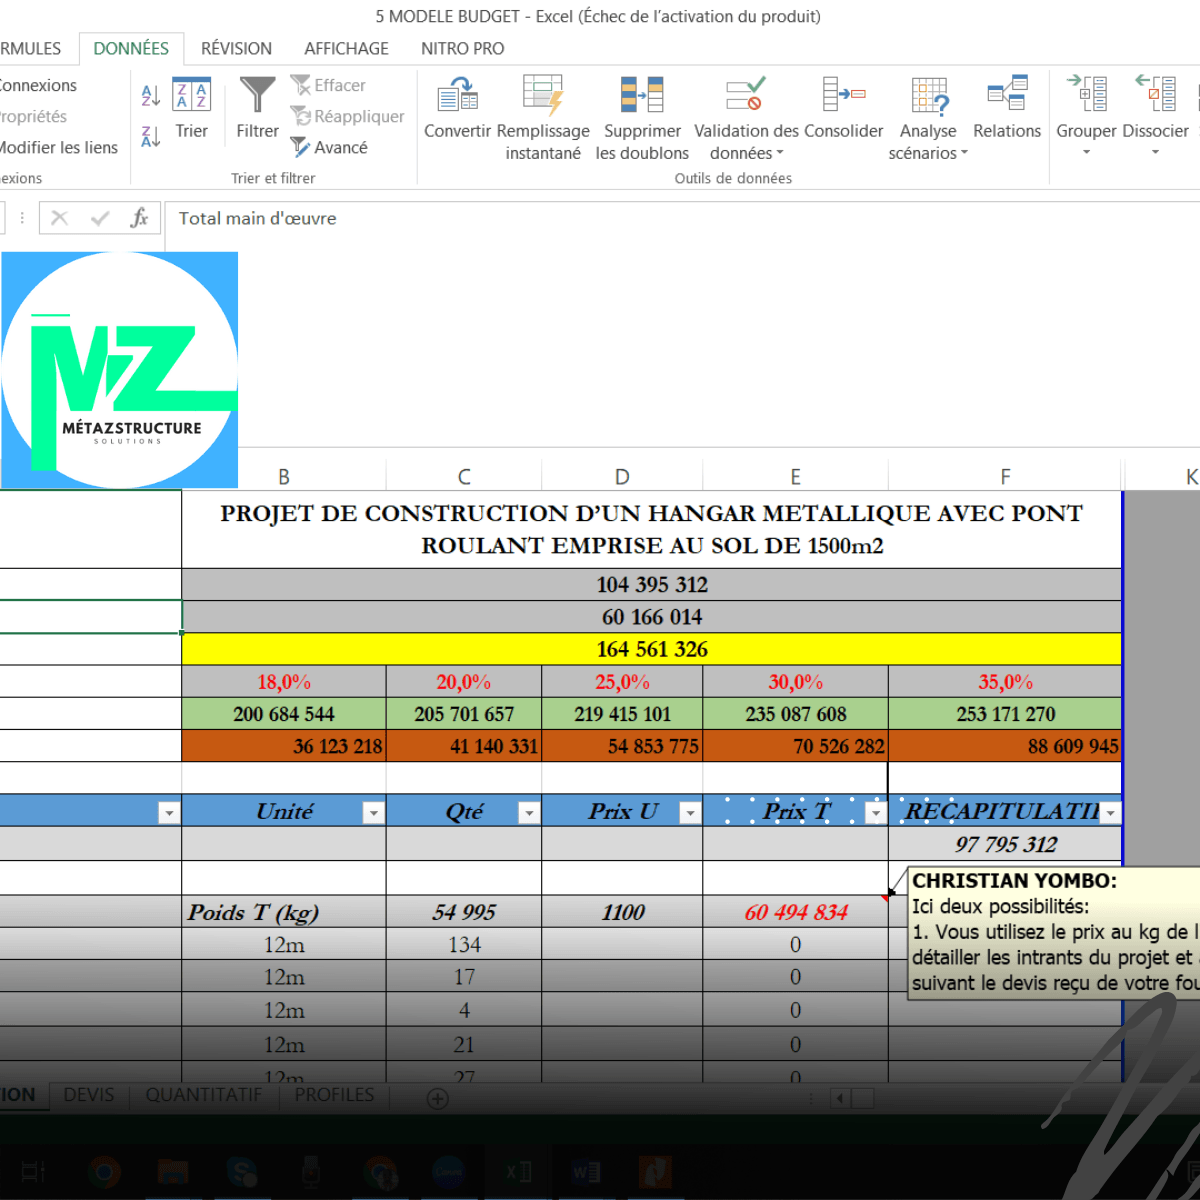This screenshot has width=1200, height=1200.
Task: Click Modifier les liens
Action: point(58,147)
